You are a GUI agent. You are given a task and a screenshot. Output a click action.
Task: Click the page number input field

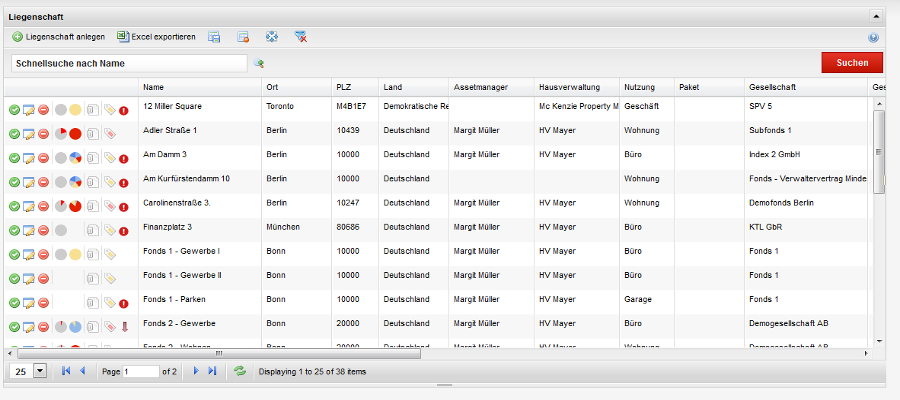(x=141, y=371)
